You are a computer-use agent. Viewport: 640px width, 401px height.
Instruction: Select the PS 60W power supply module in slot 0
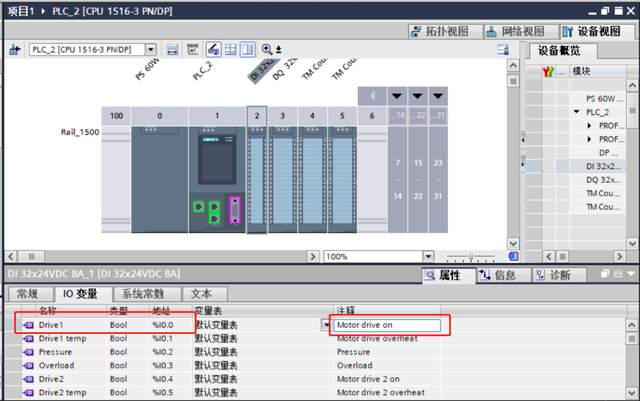tap(160, 180)
